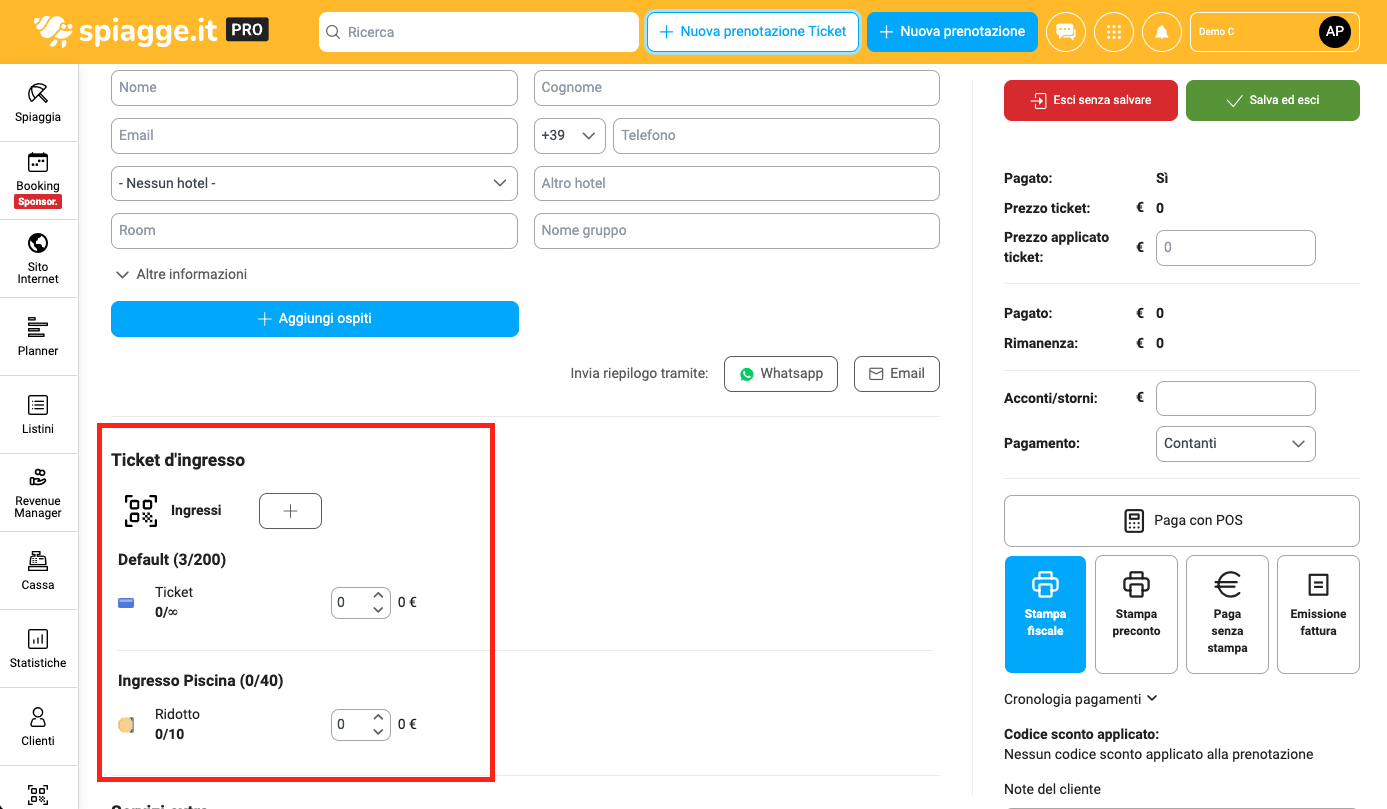This screenshot has height=809, width=1387.
Task: Click the Nessun codice sconto applicato text
Action: (x=1158, y=754)
